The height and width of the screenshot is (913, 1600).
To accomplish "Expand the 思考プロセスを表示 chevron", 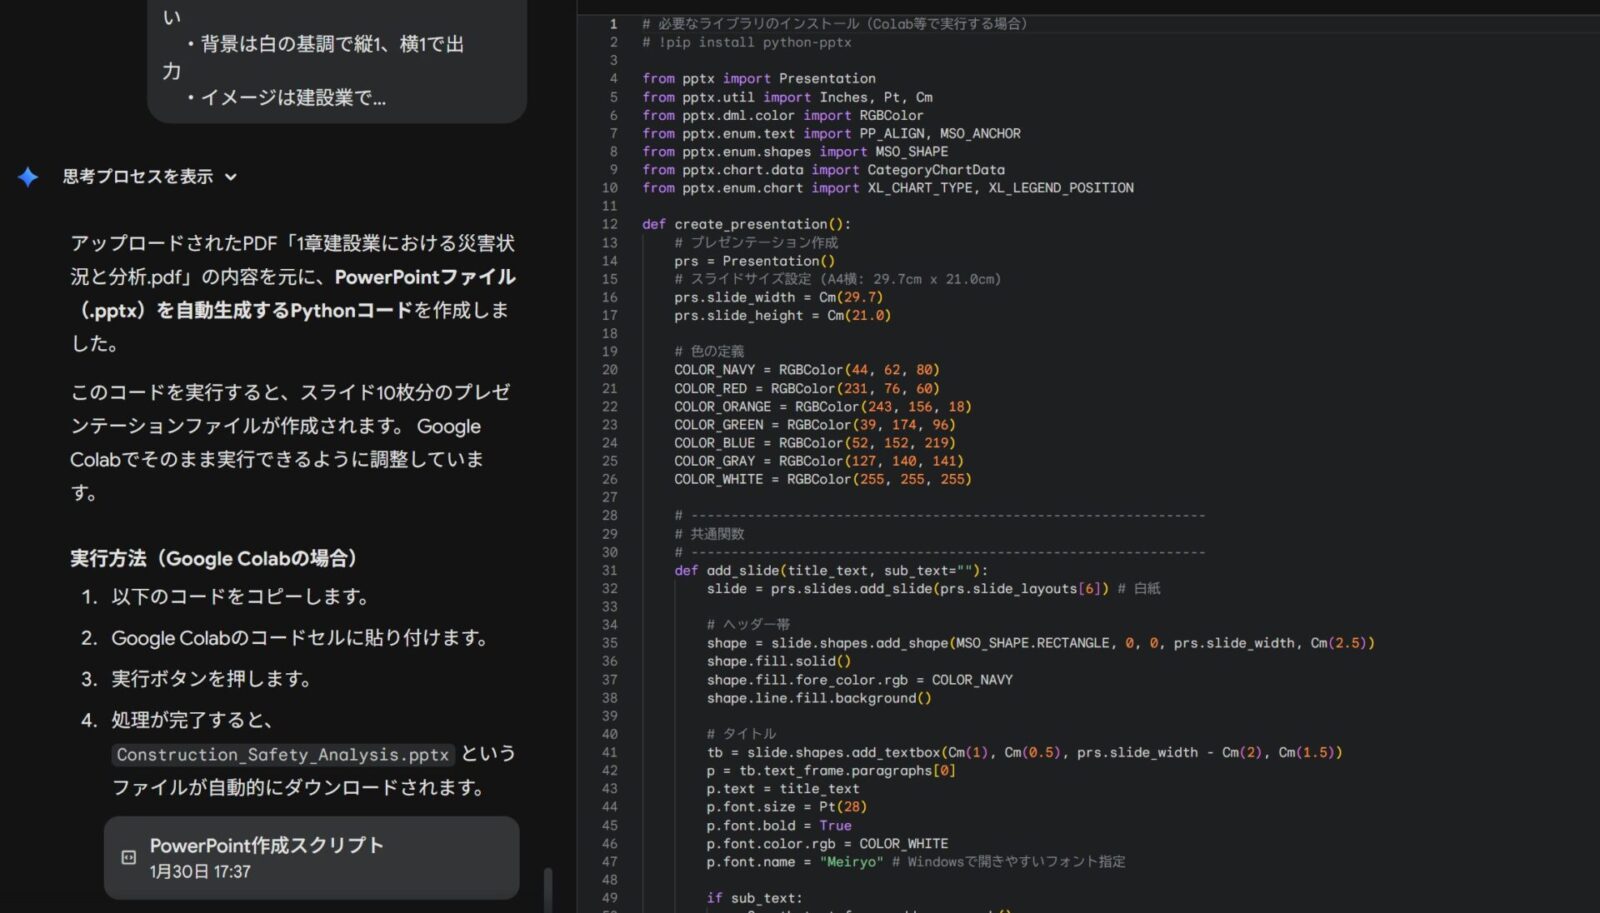I will (x=231, y=177).
